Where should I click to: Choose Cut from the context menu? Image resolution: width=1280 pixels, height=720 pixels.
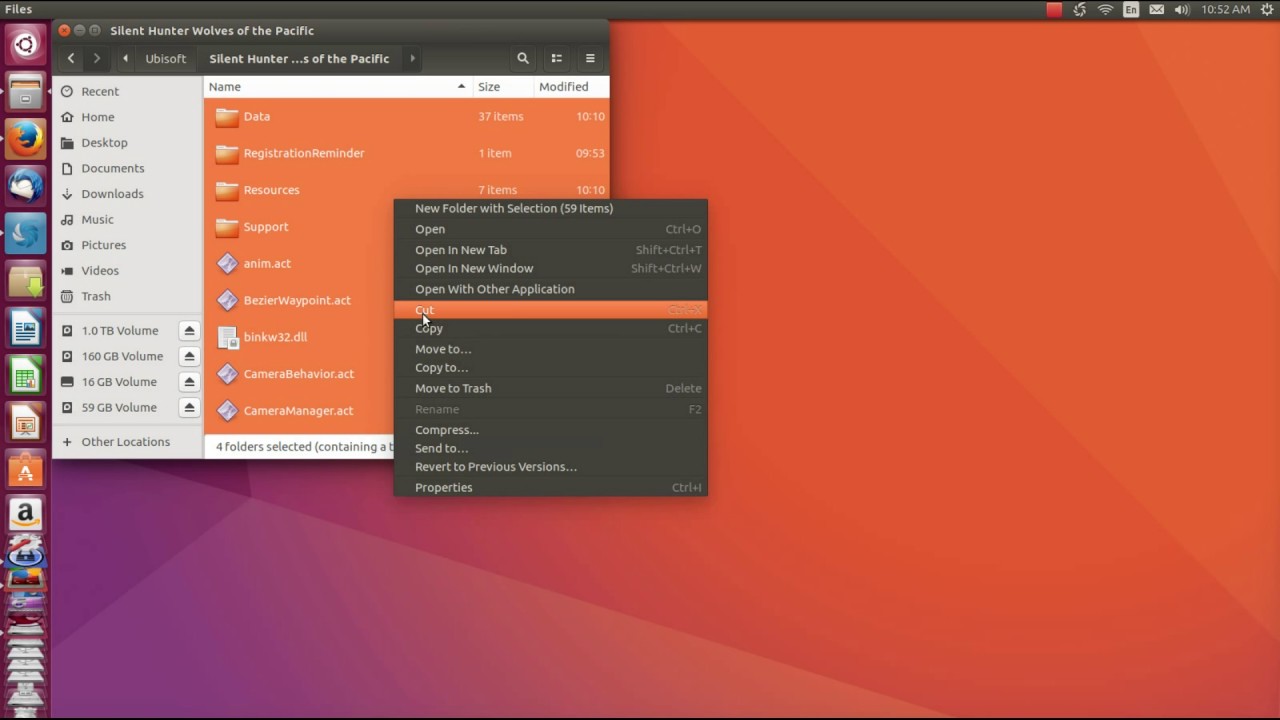click(x=551, y=310)
